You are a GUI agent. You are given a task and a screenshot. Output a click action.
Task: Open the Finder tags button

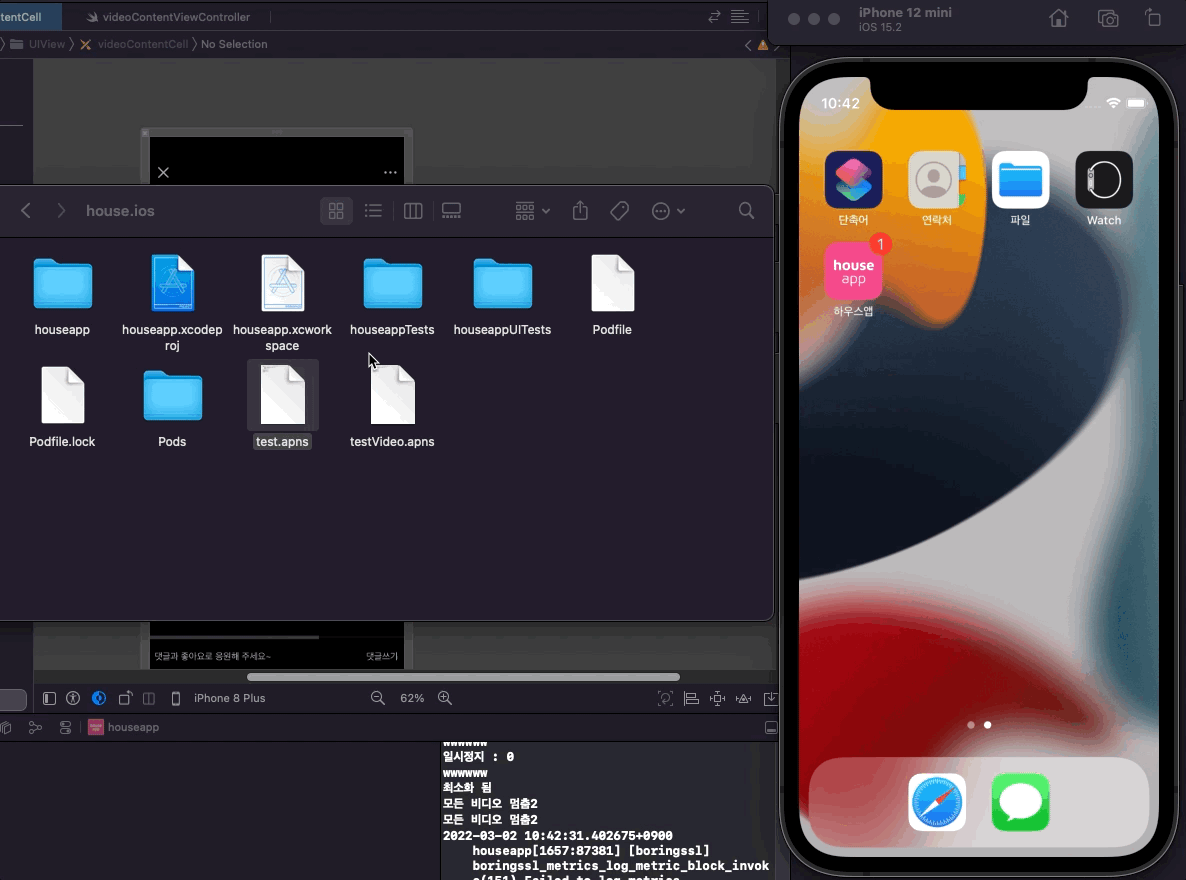point(619,210)
